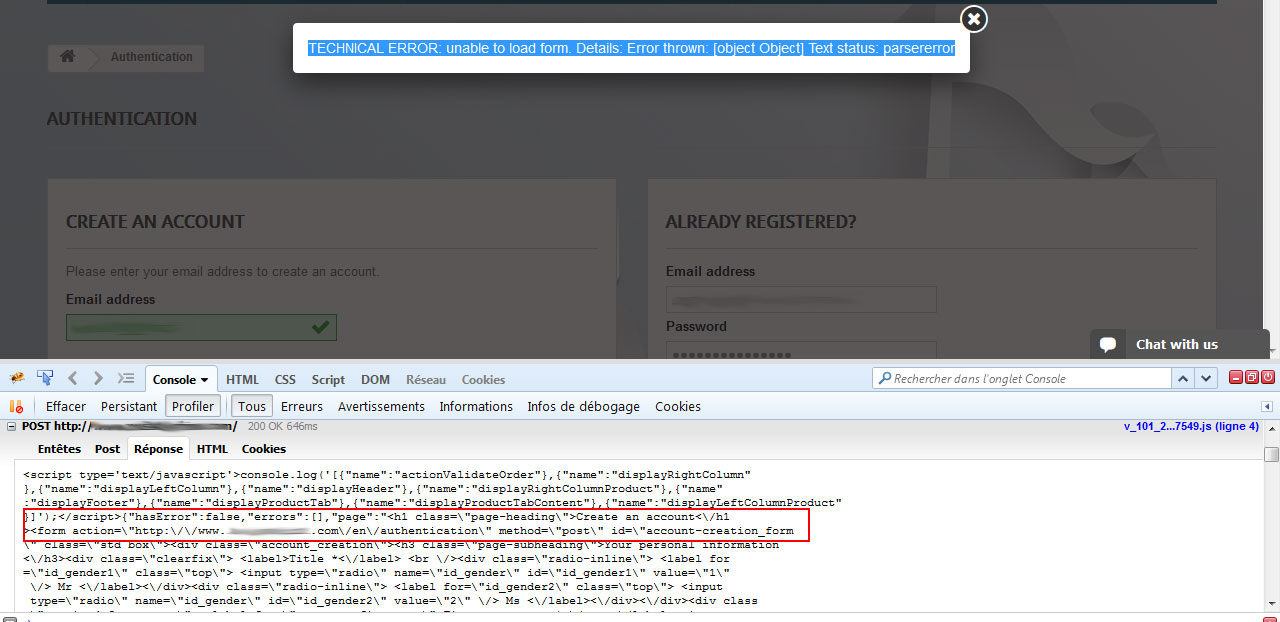Switch to the main Cookies panel tab

483,379
